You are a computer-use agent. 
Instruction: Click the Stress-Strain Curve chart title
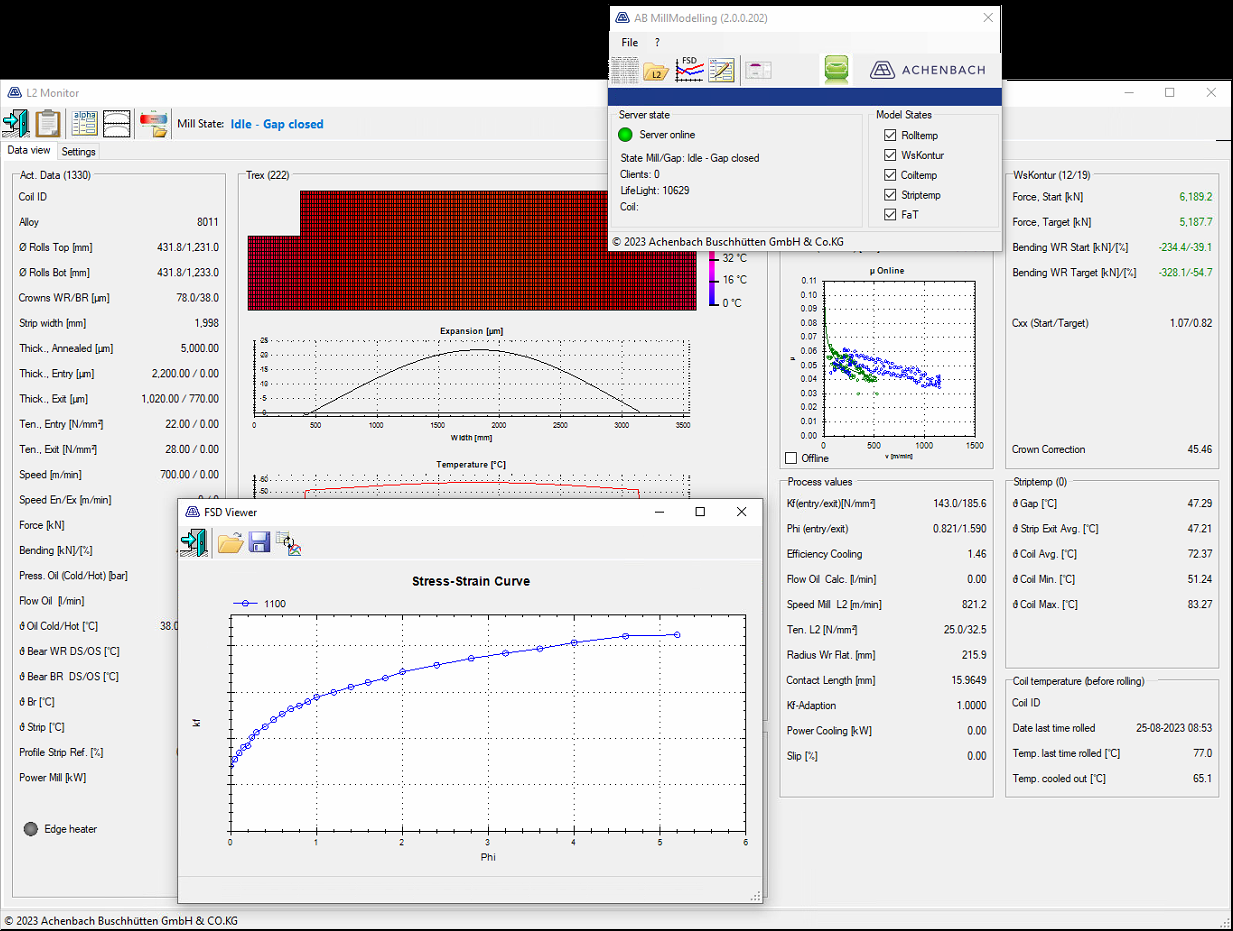click(x=471, y=581)
